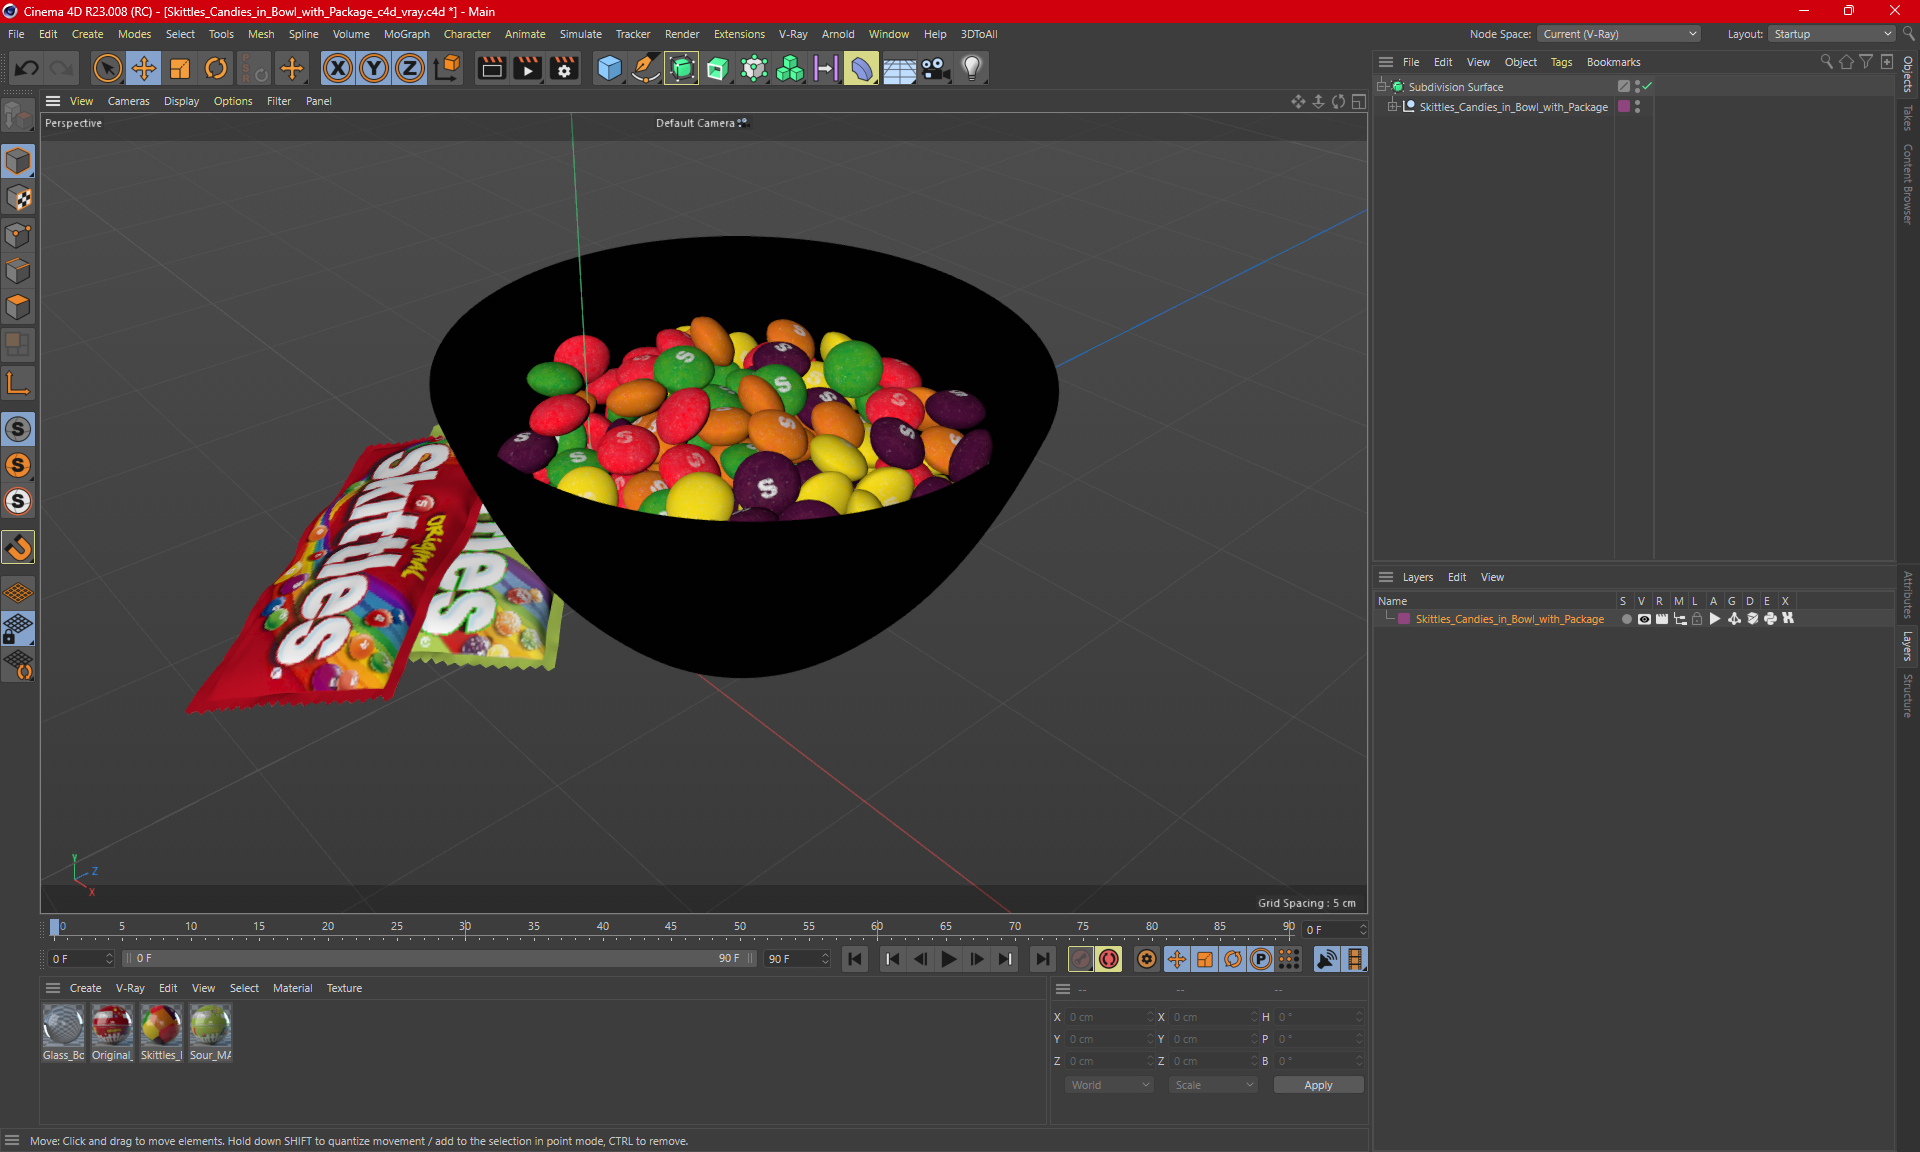Add a Light object
The image size is (1920, 1152).
(972, 68)
